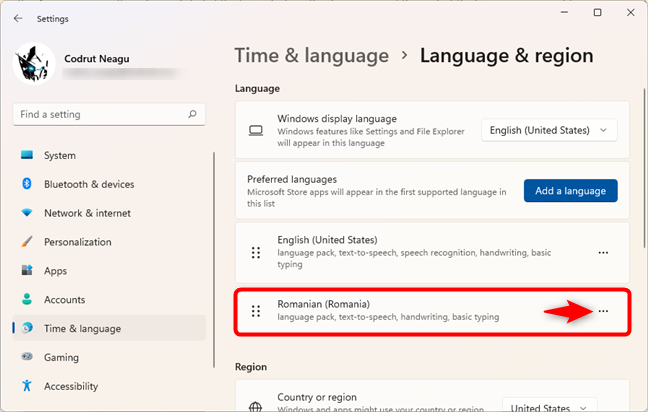Grab the drag handle for Romanian (Romania)

pyautogui.click(x=256, y=311)
